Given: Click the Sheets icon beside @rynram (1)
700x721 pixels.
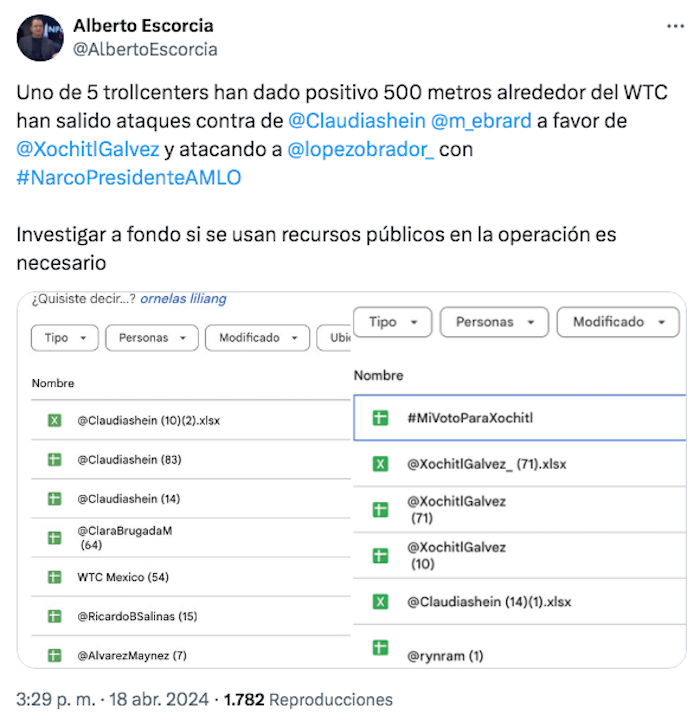Looking at the screenshot, I should tap(380, 647).
